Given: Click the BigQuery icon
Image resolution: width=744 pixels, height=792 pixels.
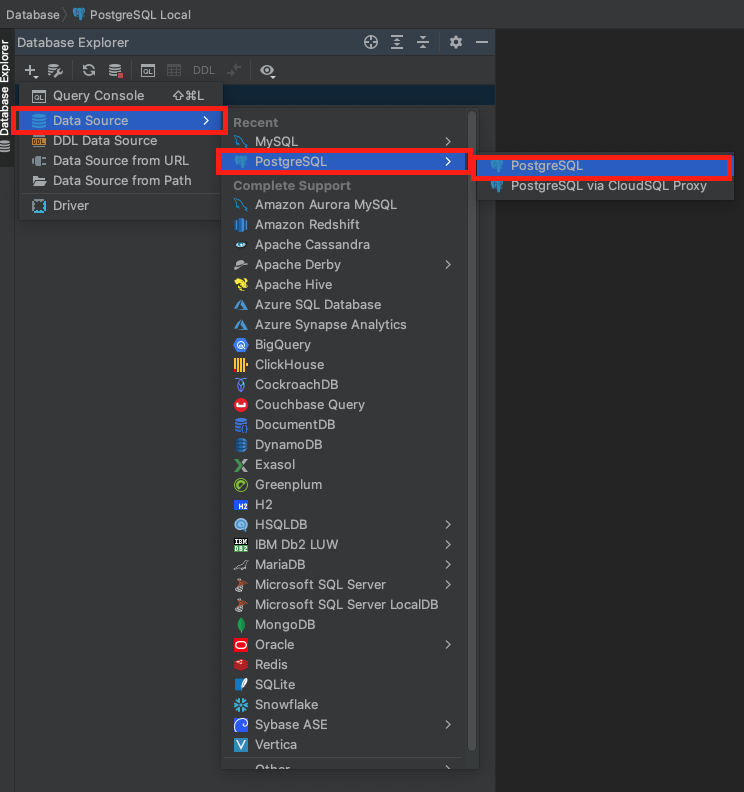Looking at the screenshot, I should point(241,345).
